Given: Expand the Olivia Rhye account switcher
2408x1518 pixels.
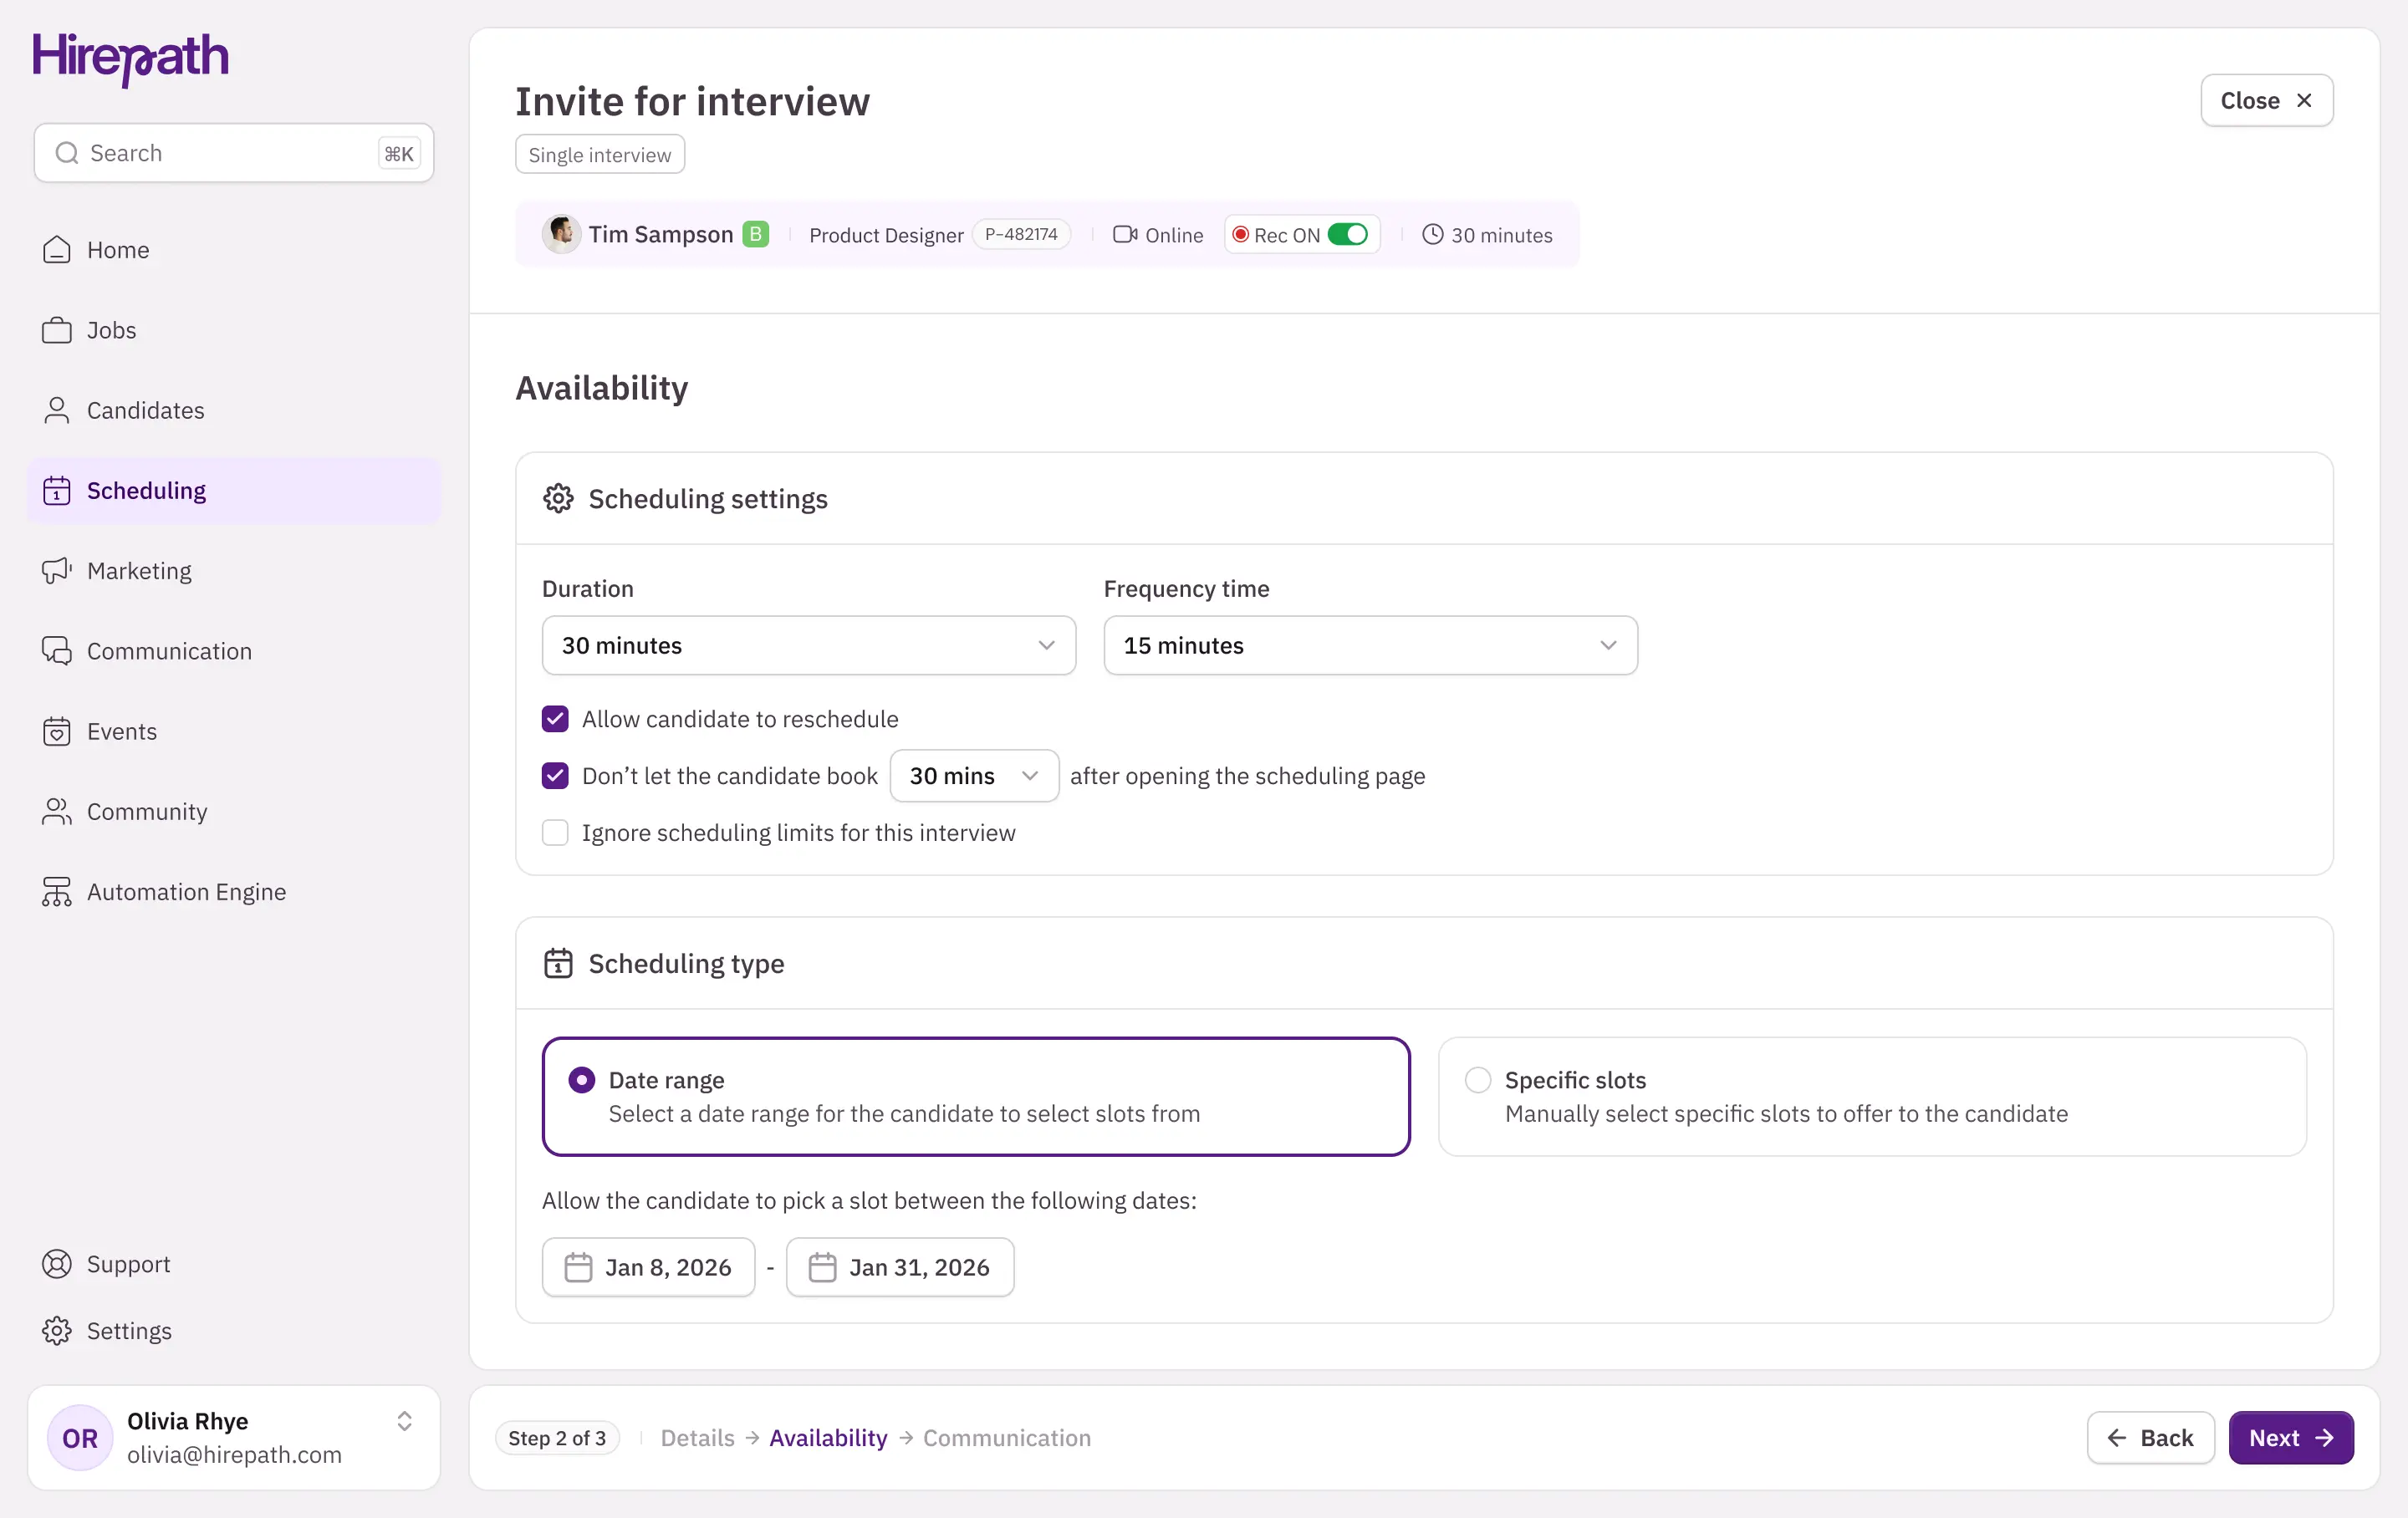Looking at the screenshot, I should click(x=405, y=1421).
